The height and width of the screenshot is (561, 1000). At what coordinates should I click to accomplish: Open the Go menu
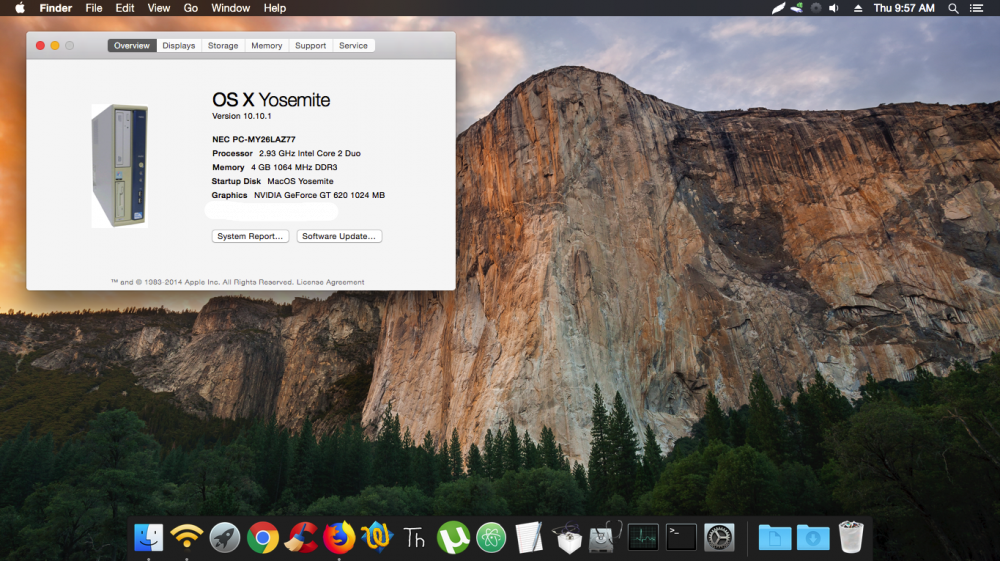[191, 8]
